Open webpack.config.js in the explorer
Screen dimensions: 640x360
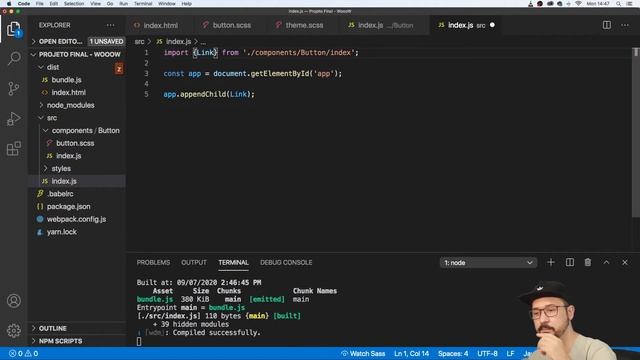point(77,219)
